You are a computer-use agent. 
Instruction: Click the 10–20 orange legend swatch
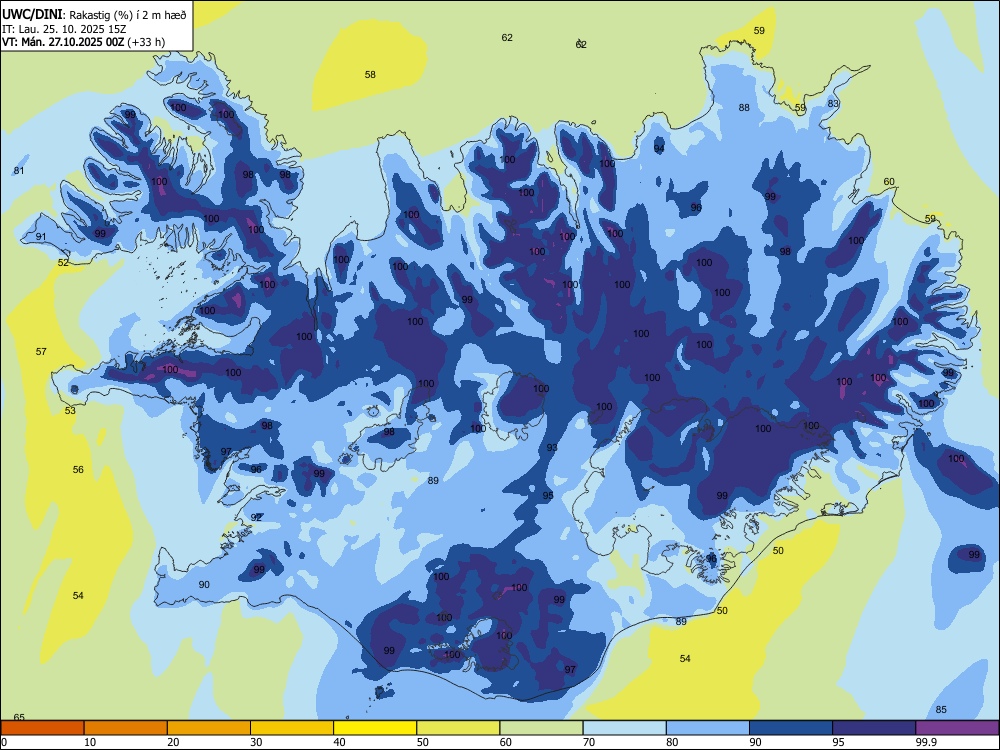point(126,728)
